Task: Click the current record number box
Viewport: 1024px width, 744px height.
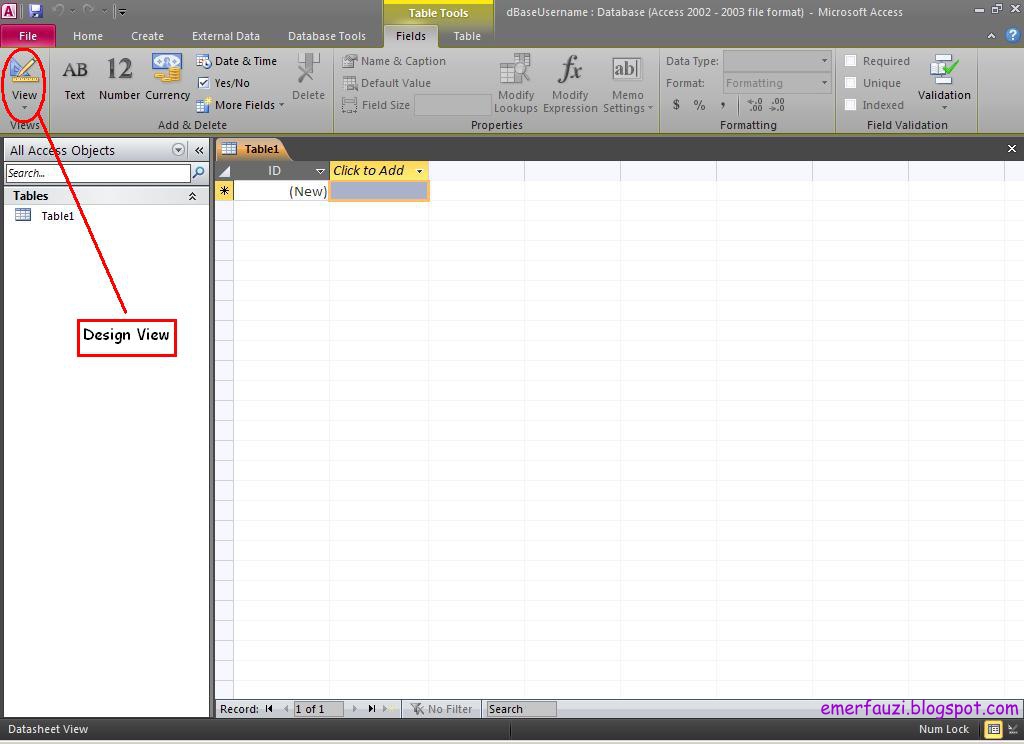Action: (318, 709)
